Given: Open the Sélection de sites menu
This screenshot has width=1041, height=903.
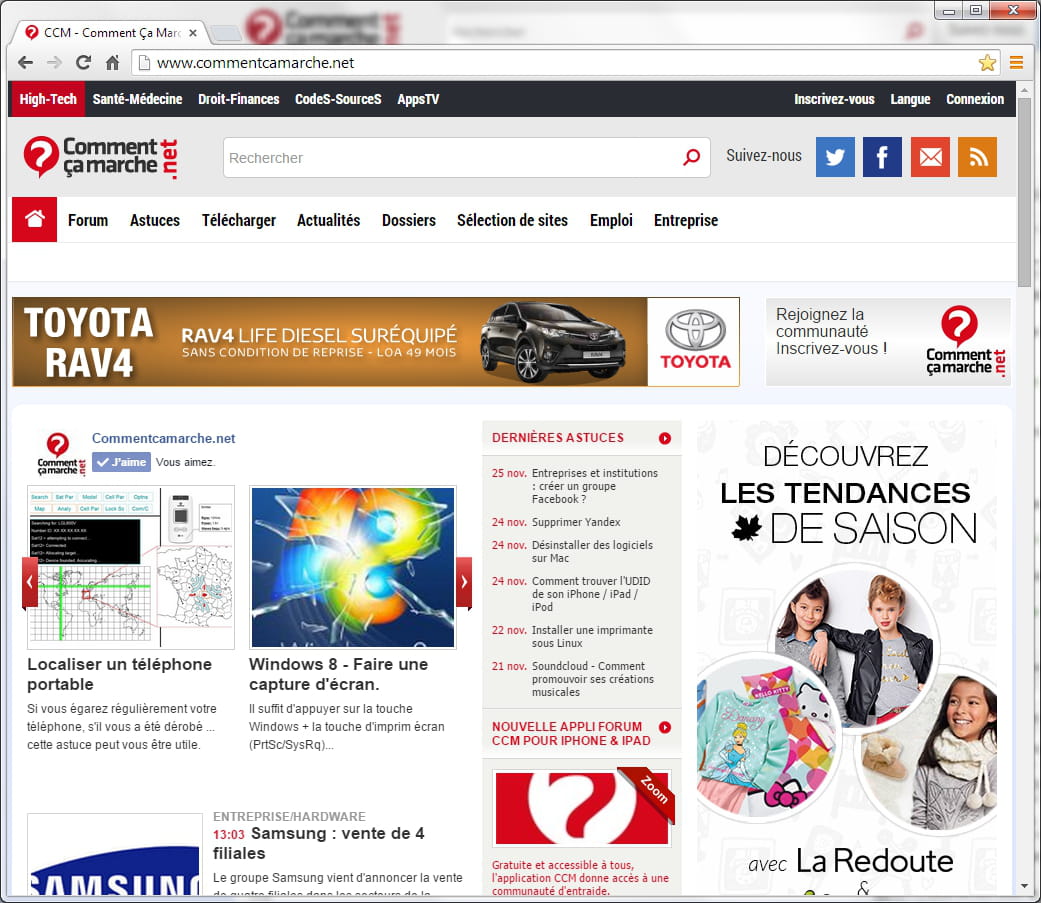Looking at the screenshot, I should coord(512,220).
